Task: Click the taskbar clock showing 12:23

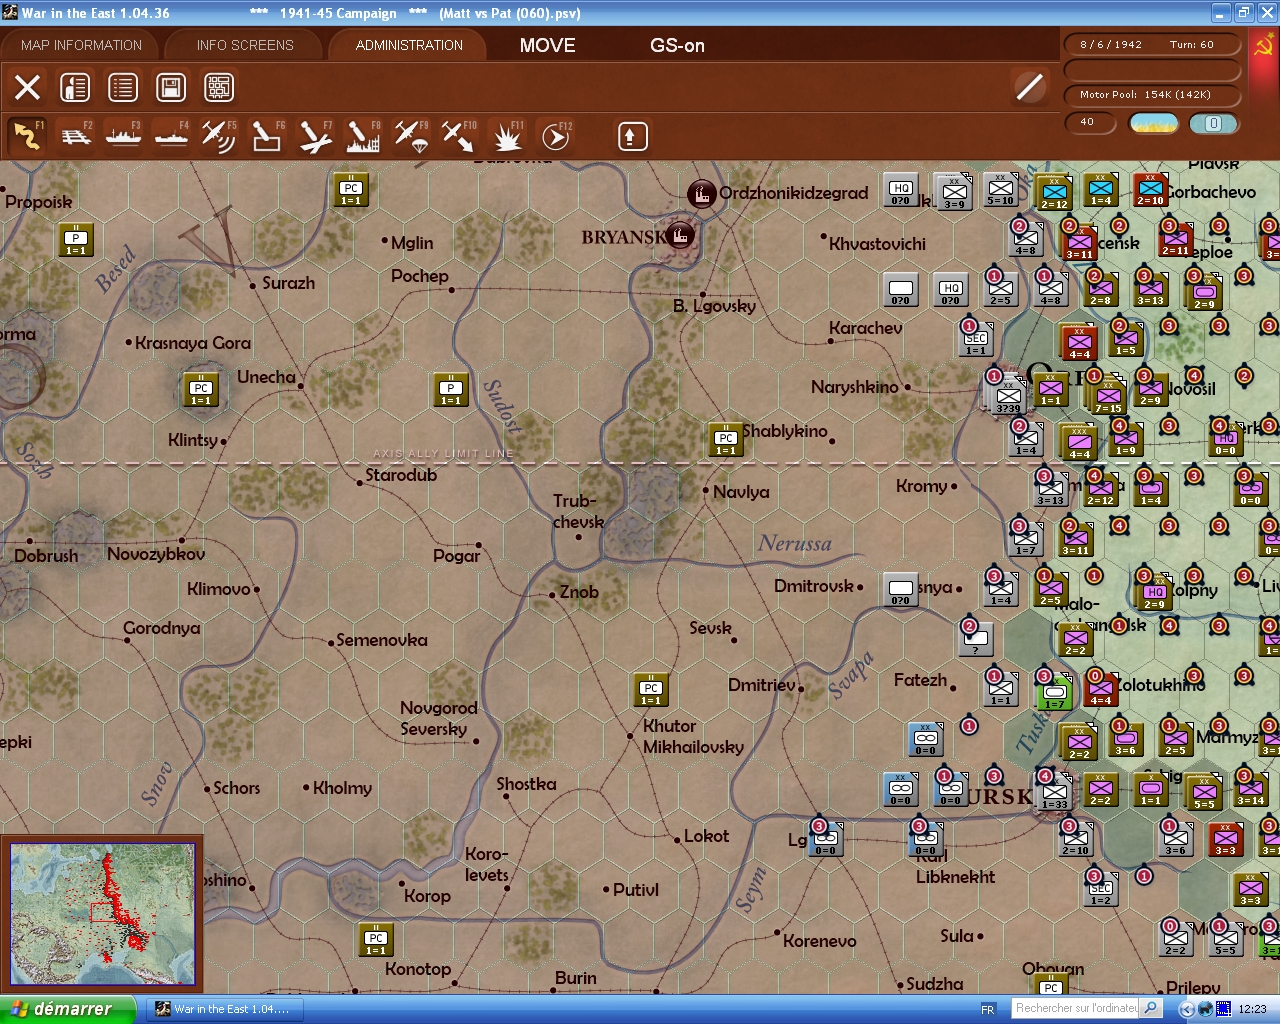Action: click(x=1252, y=1009)
